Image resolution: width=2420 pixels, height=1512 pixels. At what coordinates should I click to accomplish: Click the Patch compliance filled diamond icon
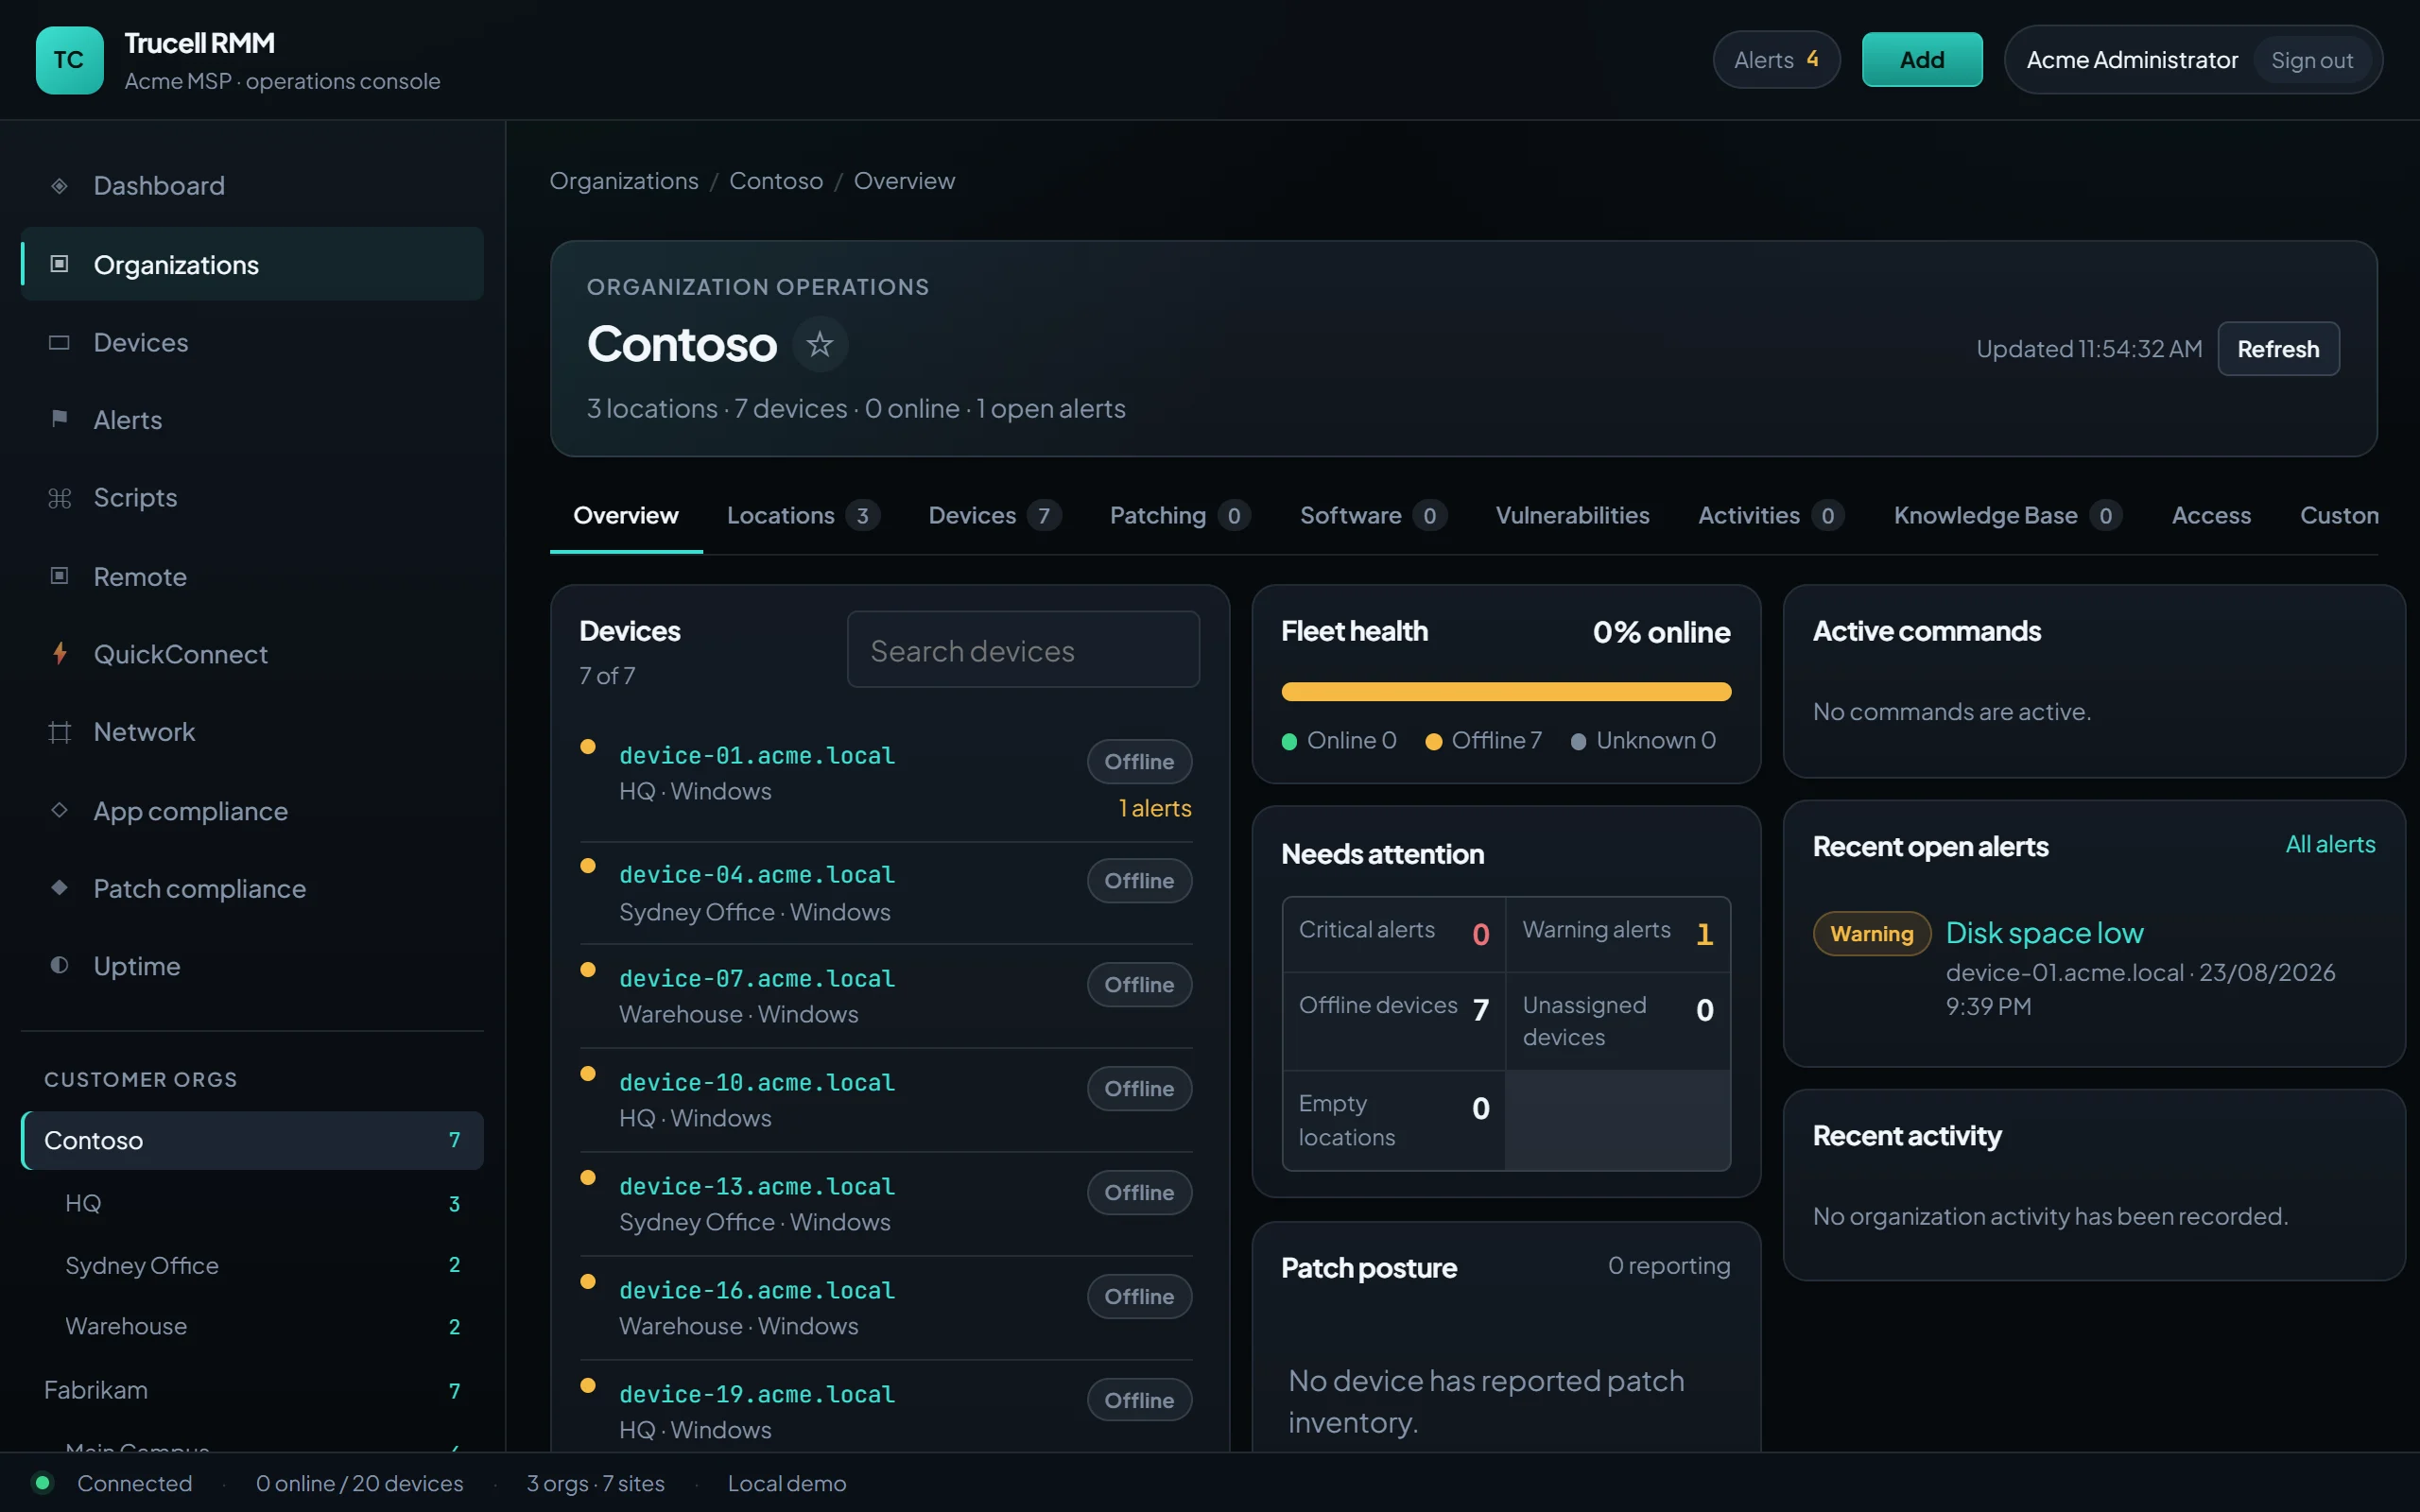coord(59,888)
